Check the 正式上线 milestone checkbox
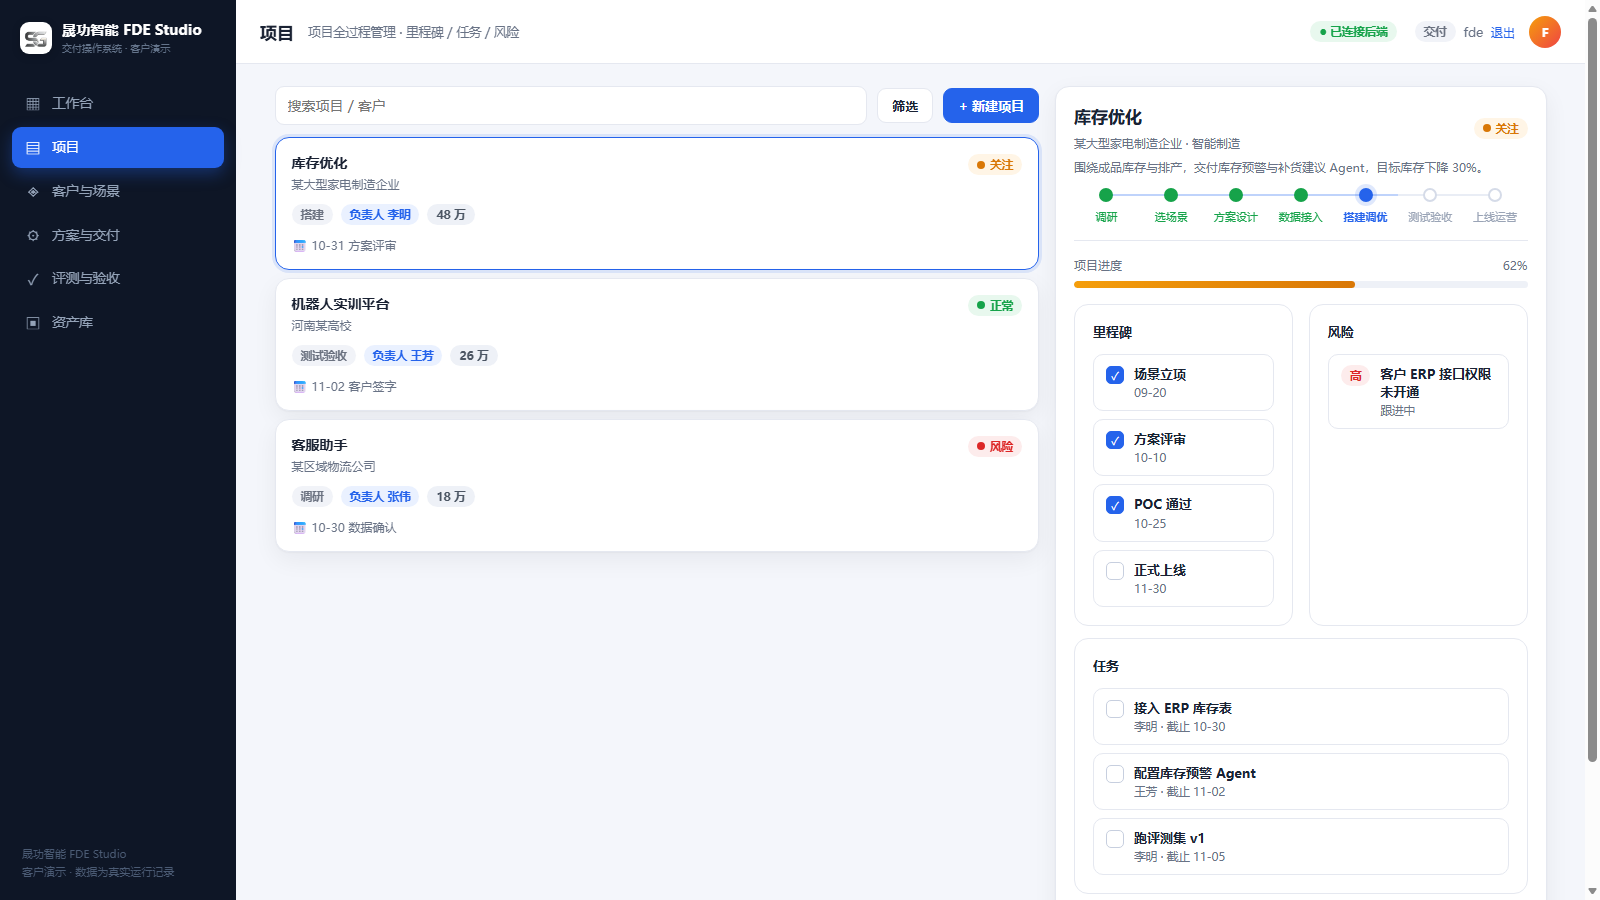 pyautogui.click(x=1115, y=571)
